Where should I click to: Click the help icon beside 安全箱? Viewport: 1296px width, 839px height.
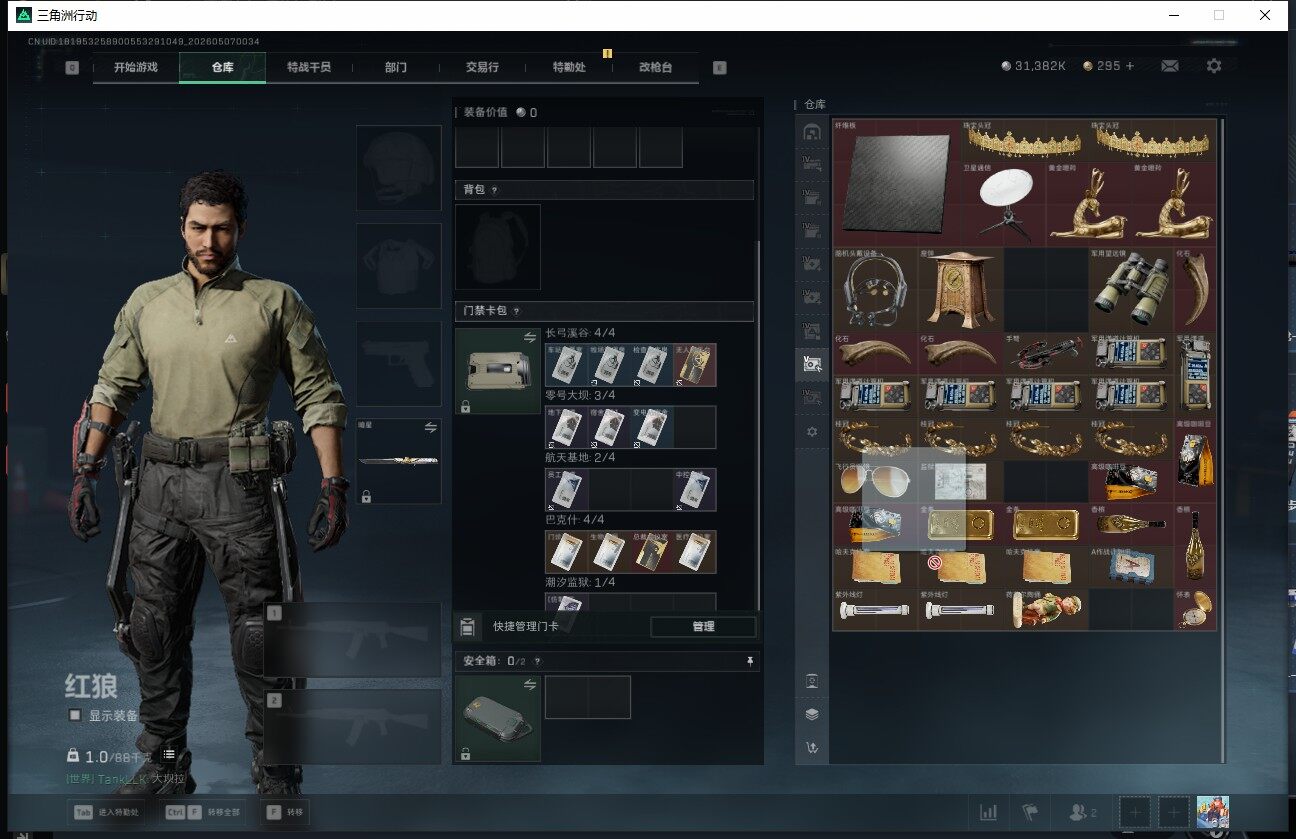pos(538,661)
